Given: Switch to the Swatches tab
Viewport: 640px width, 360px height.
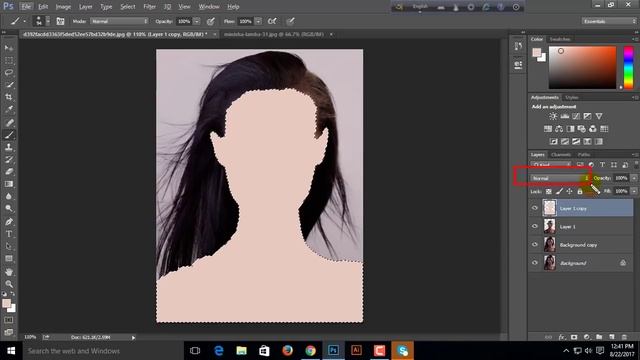Looking at the screenshot, I should pos(560,39).
